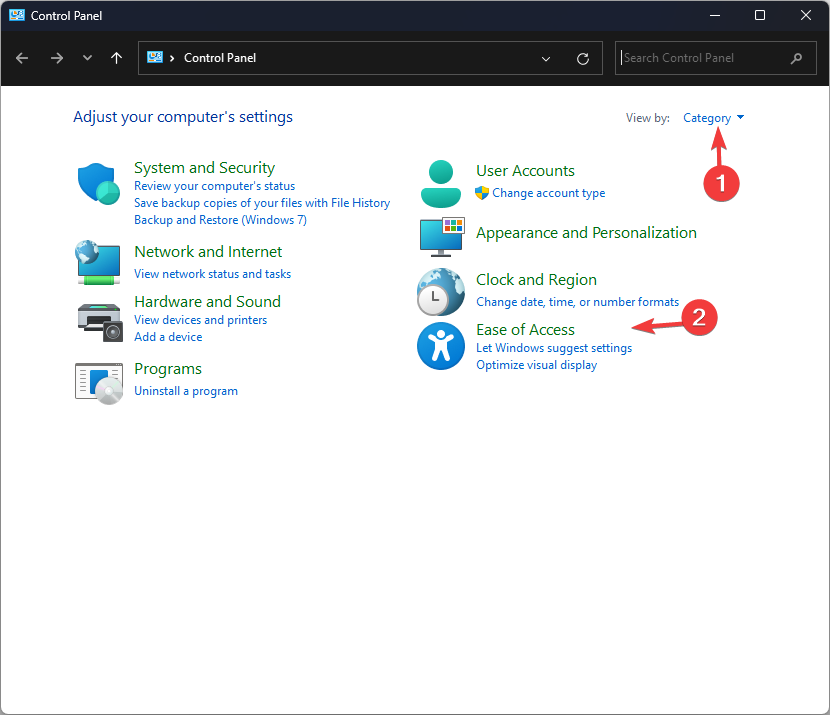This screenshot has height=715, width=830.
Task: Open the Uninstall a program link
Action: (186, 391)
